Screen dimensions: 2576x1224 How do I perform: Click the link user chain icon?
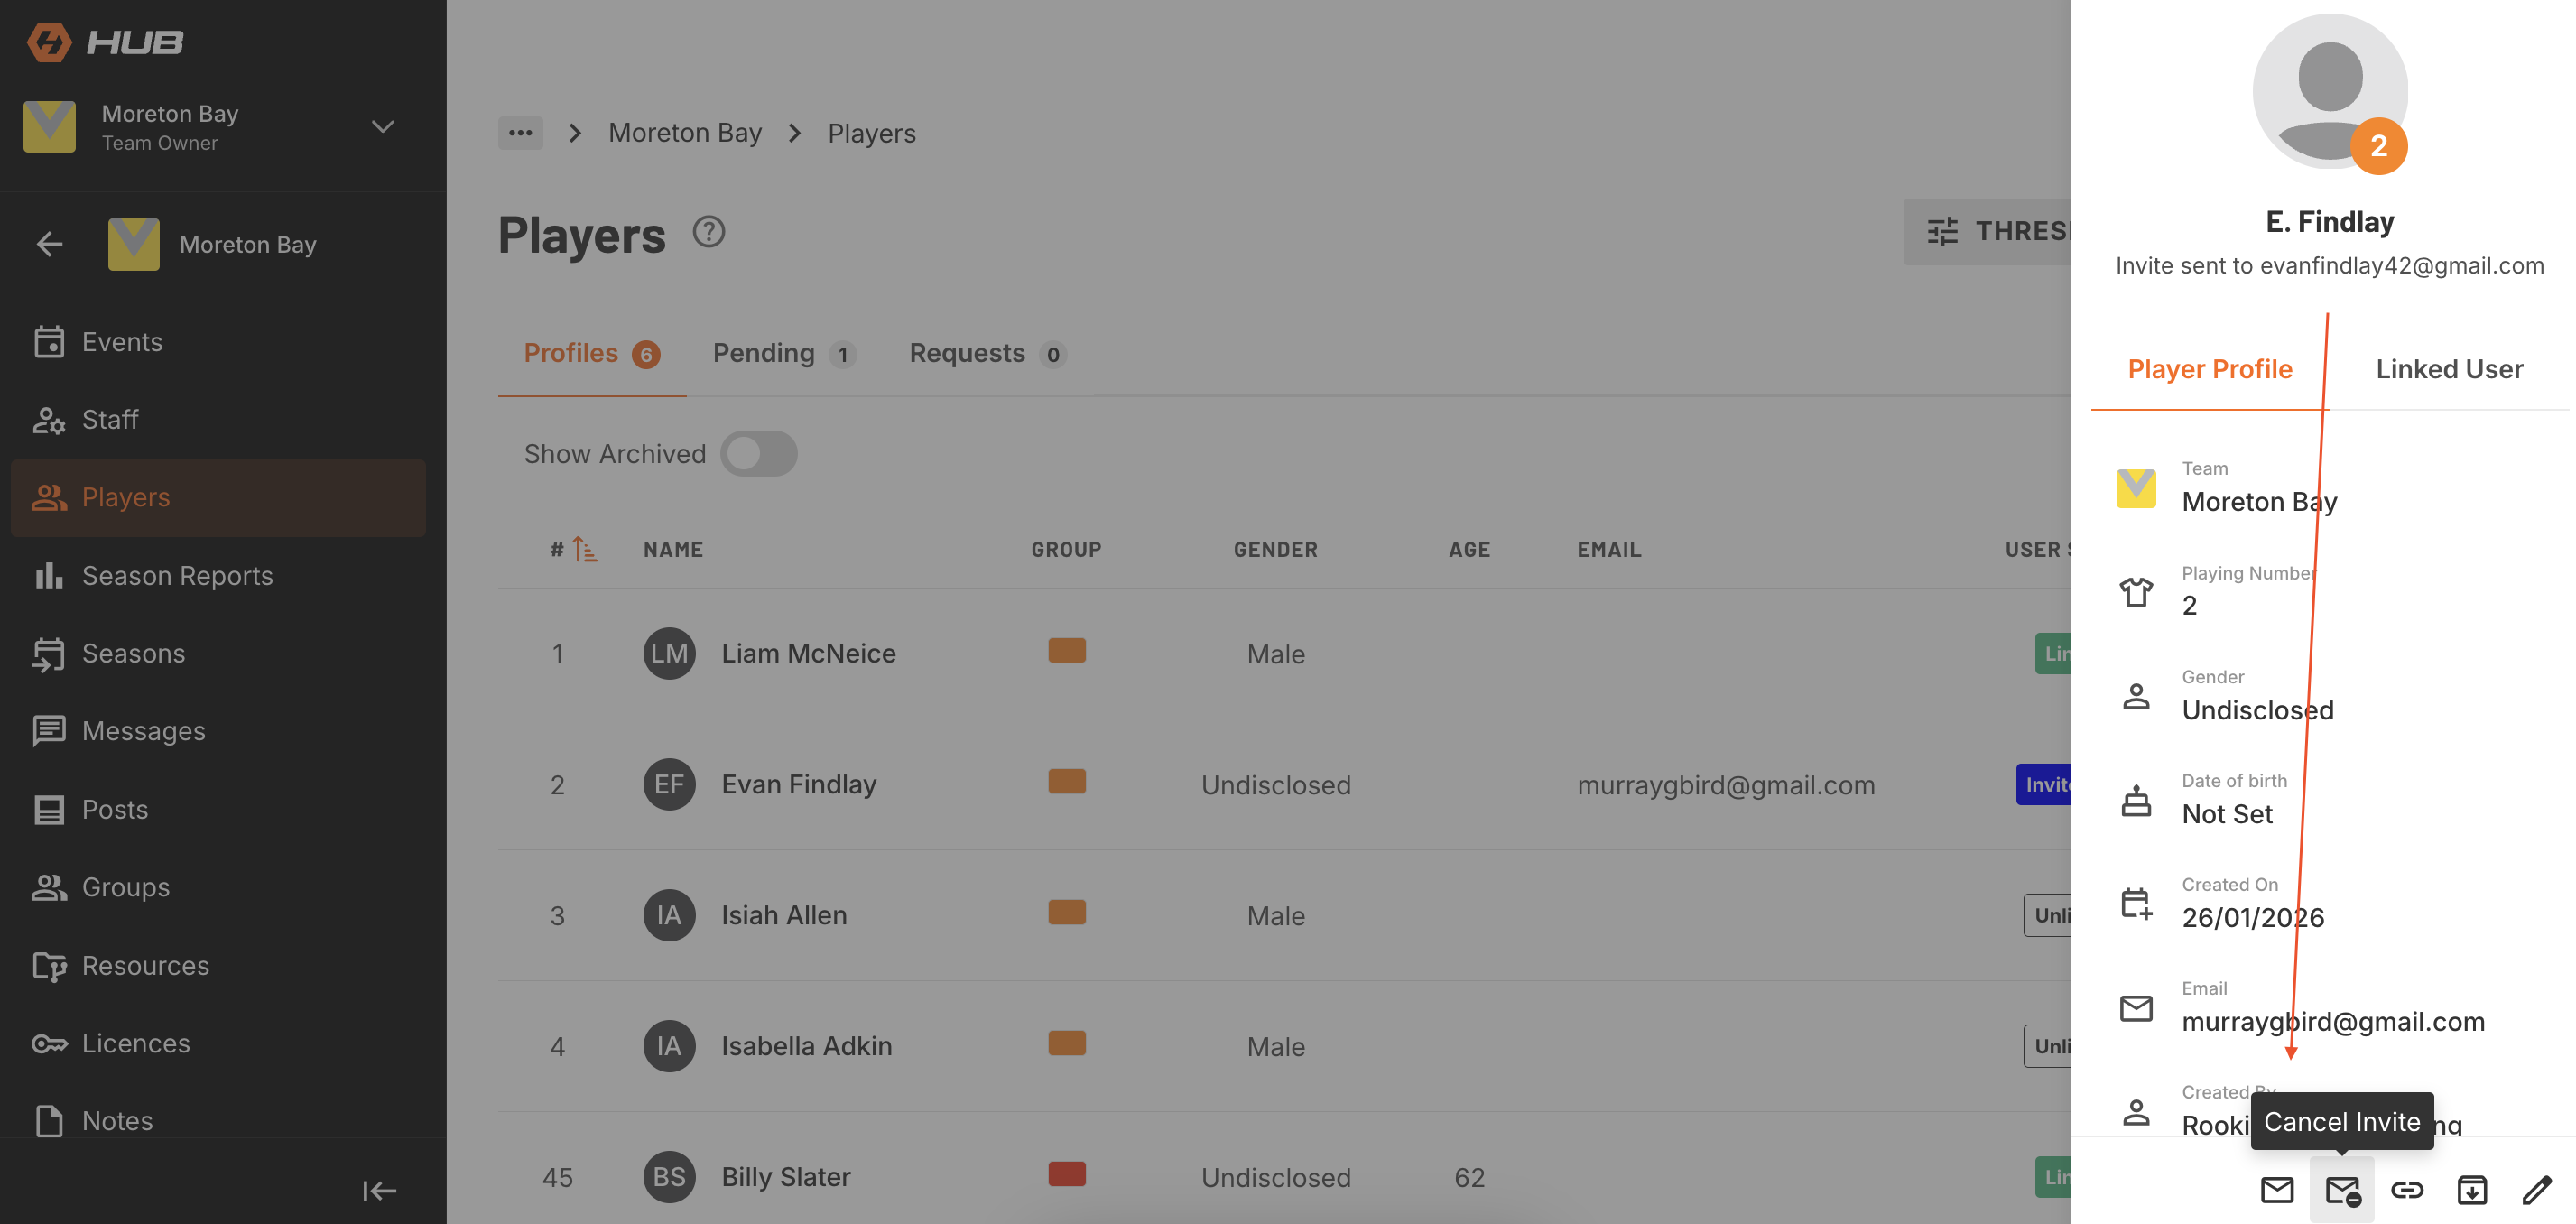pyautogui.click(x=2406, y=1190)
